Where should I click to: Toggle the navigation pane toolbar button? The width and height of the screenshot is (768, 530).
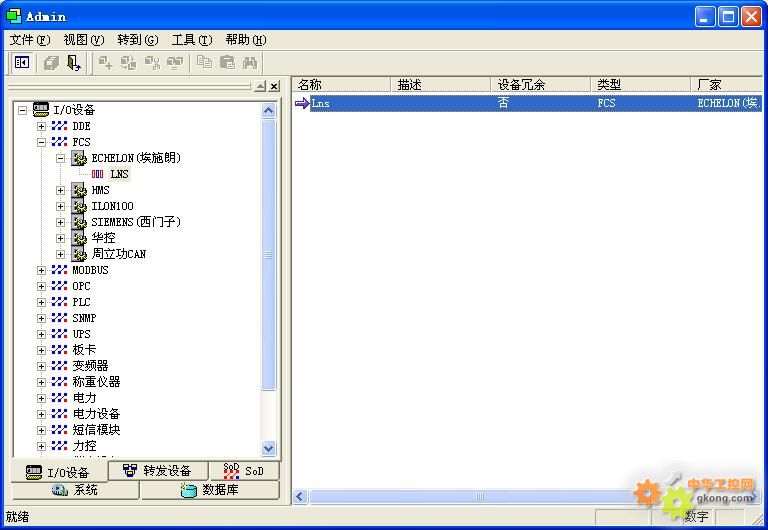21,63
